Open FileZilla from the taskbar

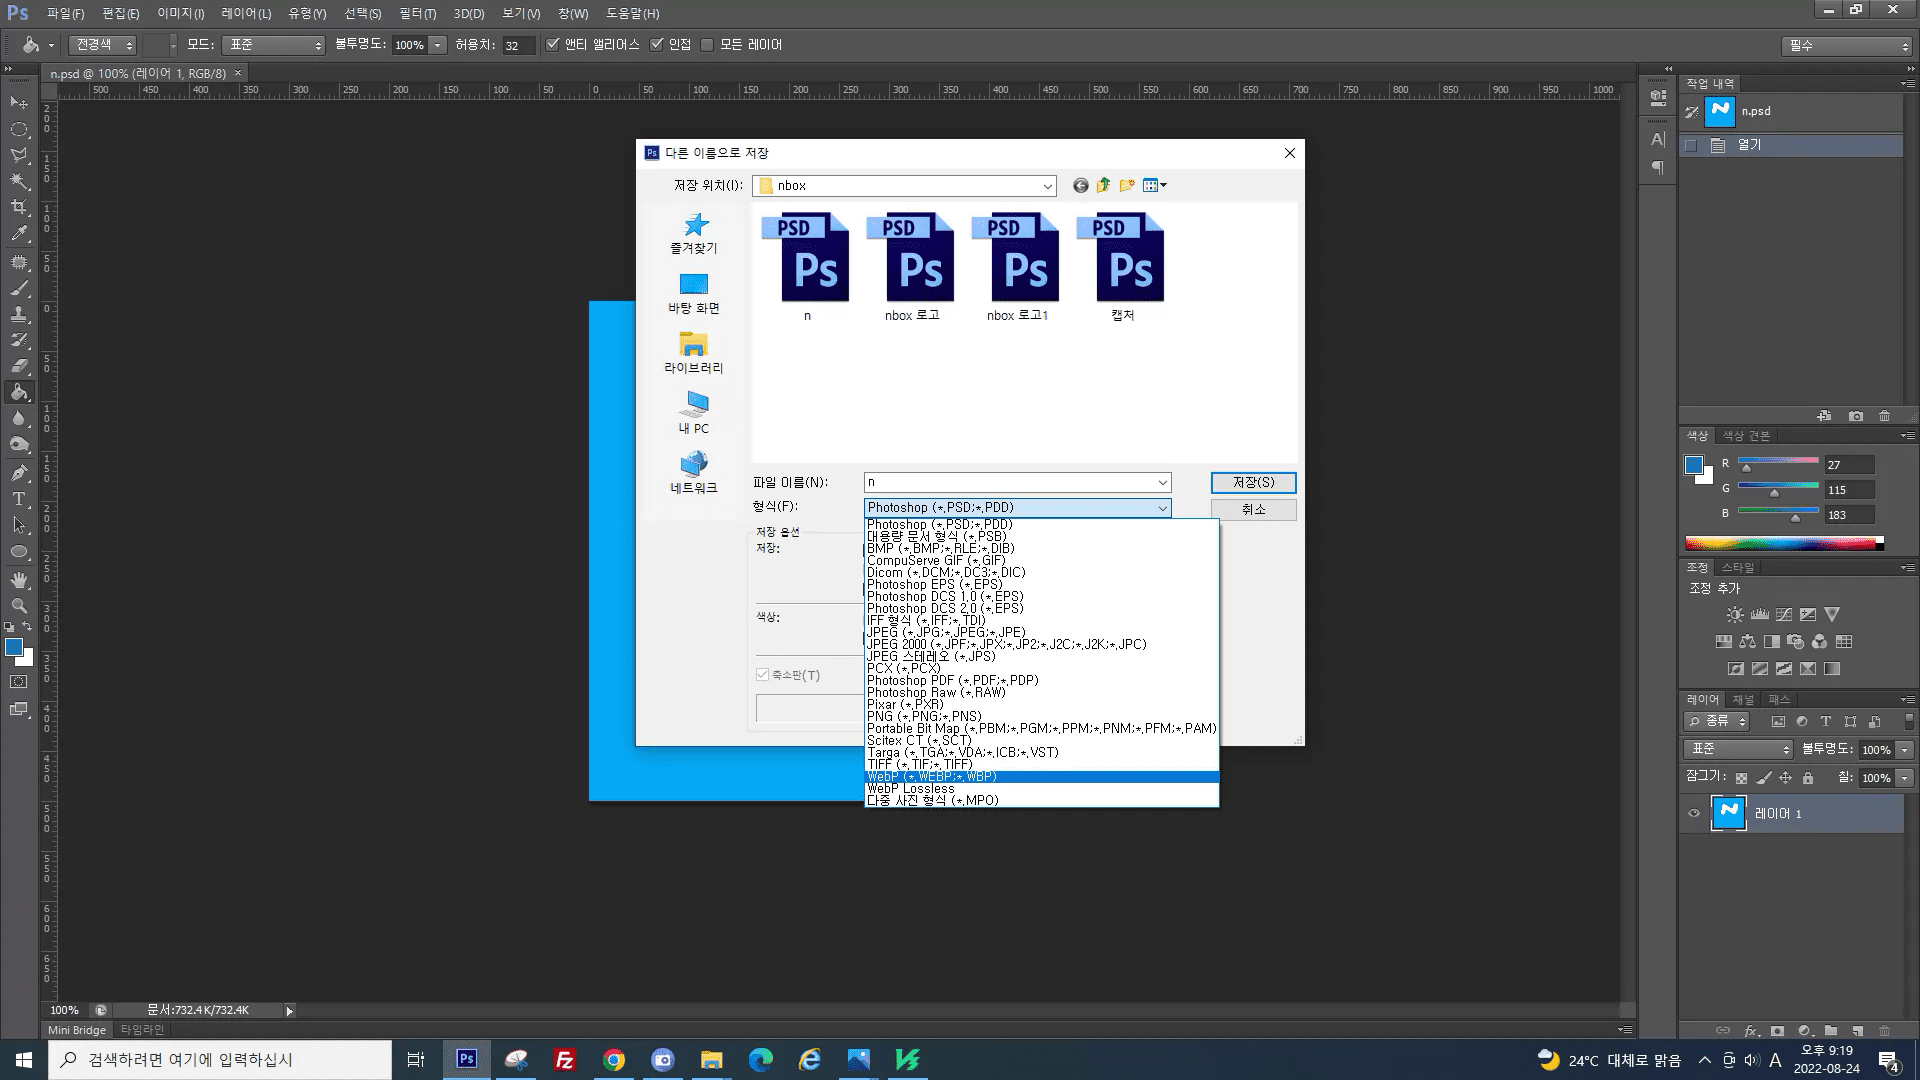click(x=565, y=1060)
